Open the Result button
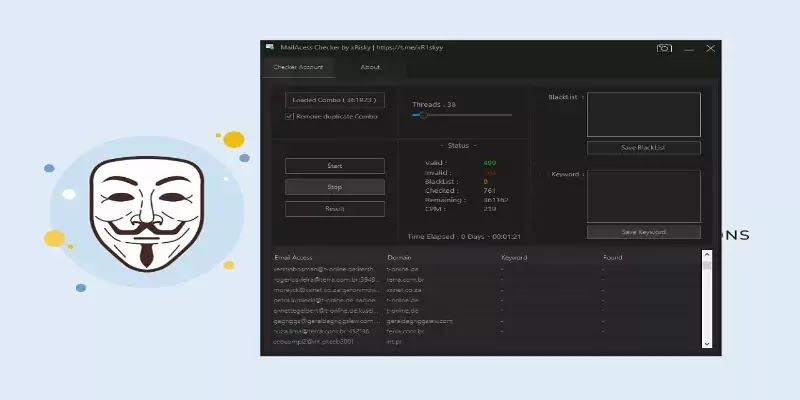 click(x=335, y=209)
